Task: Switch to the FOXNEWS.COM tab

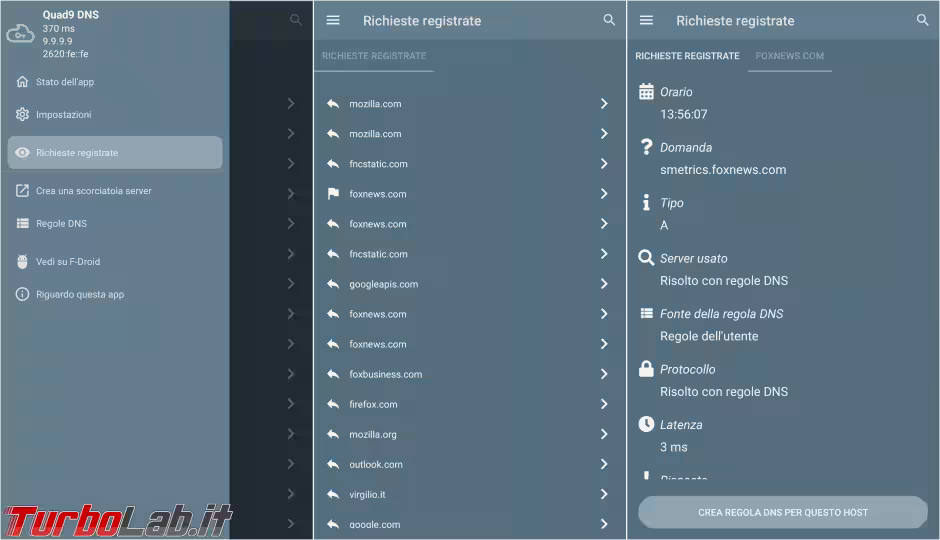Action: (x=790, y=56)
